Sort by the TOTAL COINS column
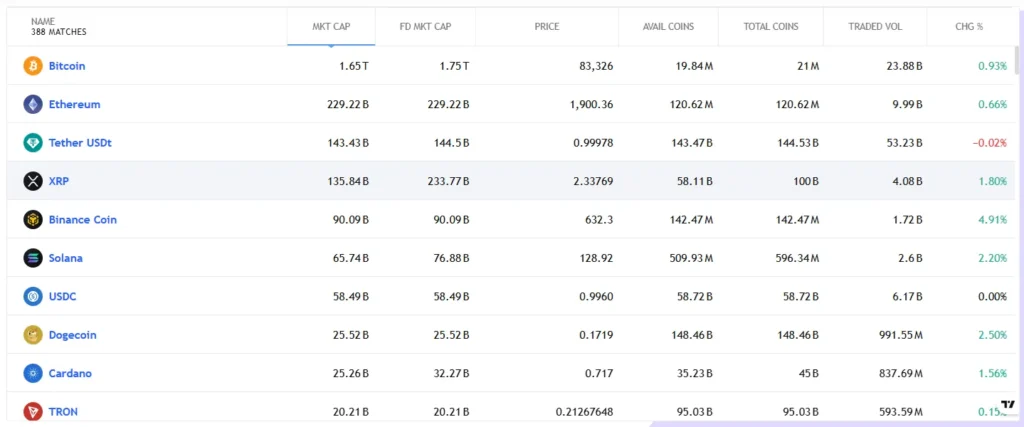This screenshot has height=427, width=1024. (x=771, y=27)
